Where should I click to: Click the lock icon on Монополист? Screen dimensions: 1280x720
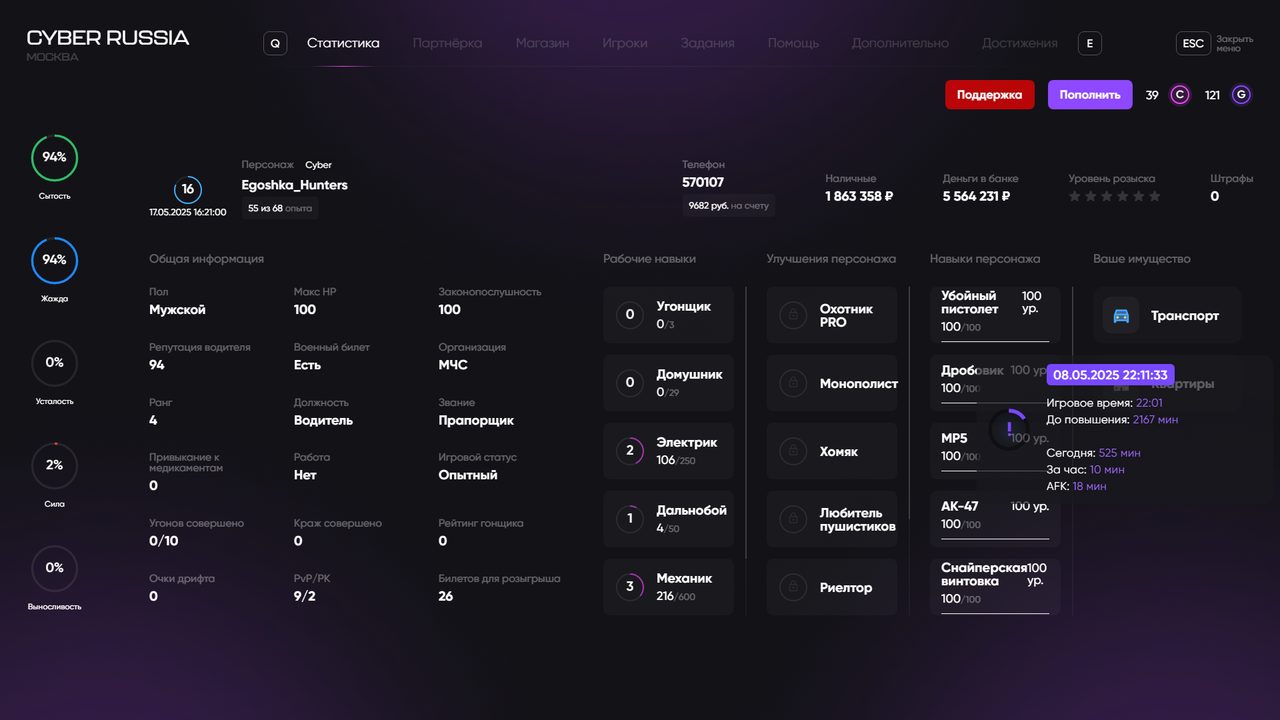pyautogui.click(x=793, y=383)
